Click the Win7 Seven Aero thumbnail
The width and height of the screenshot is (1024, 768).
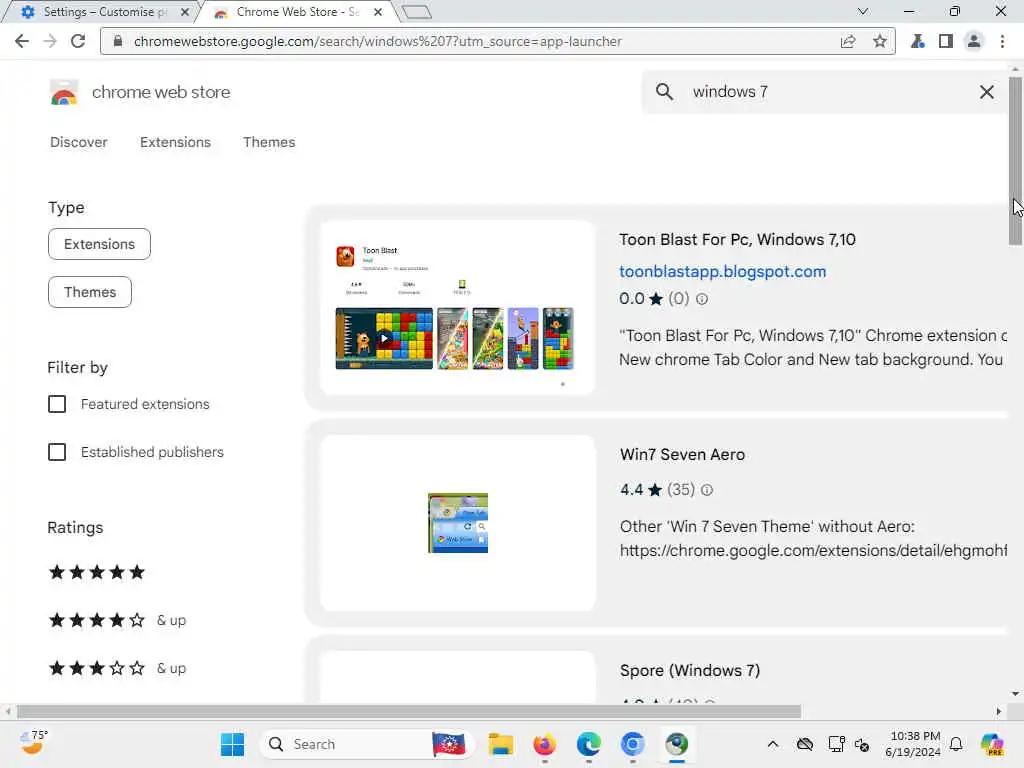458,522
